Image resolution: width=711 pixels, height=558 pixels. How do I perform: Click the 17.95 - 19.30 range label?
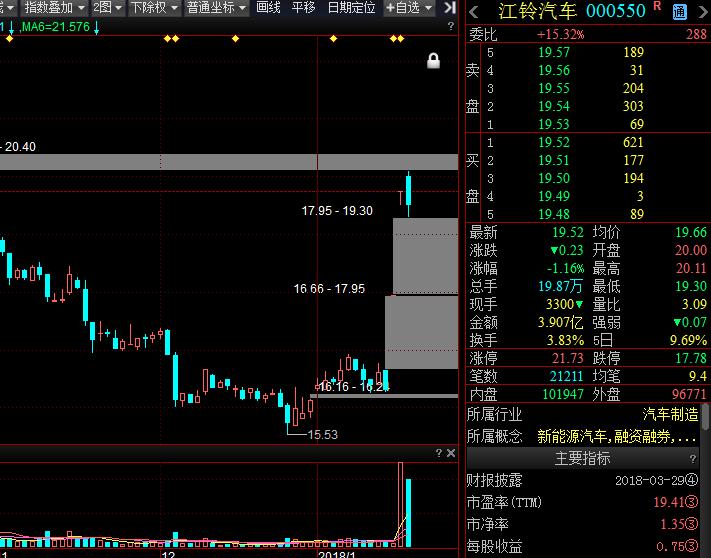(337, 211)
